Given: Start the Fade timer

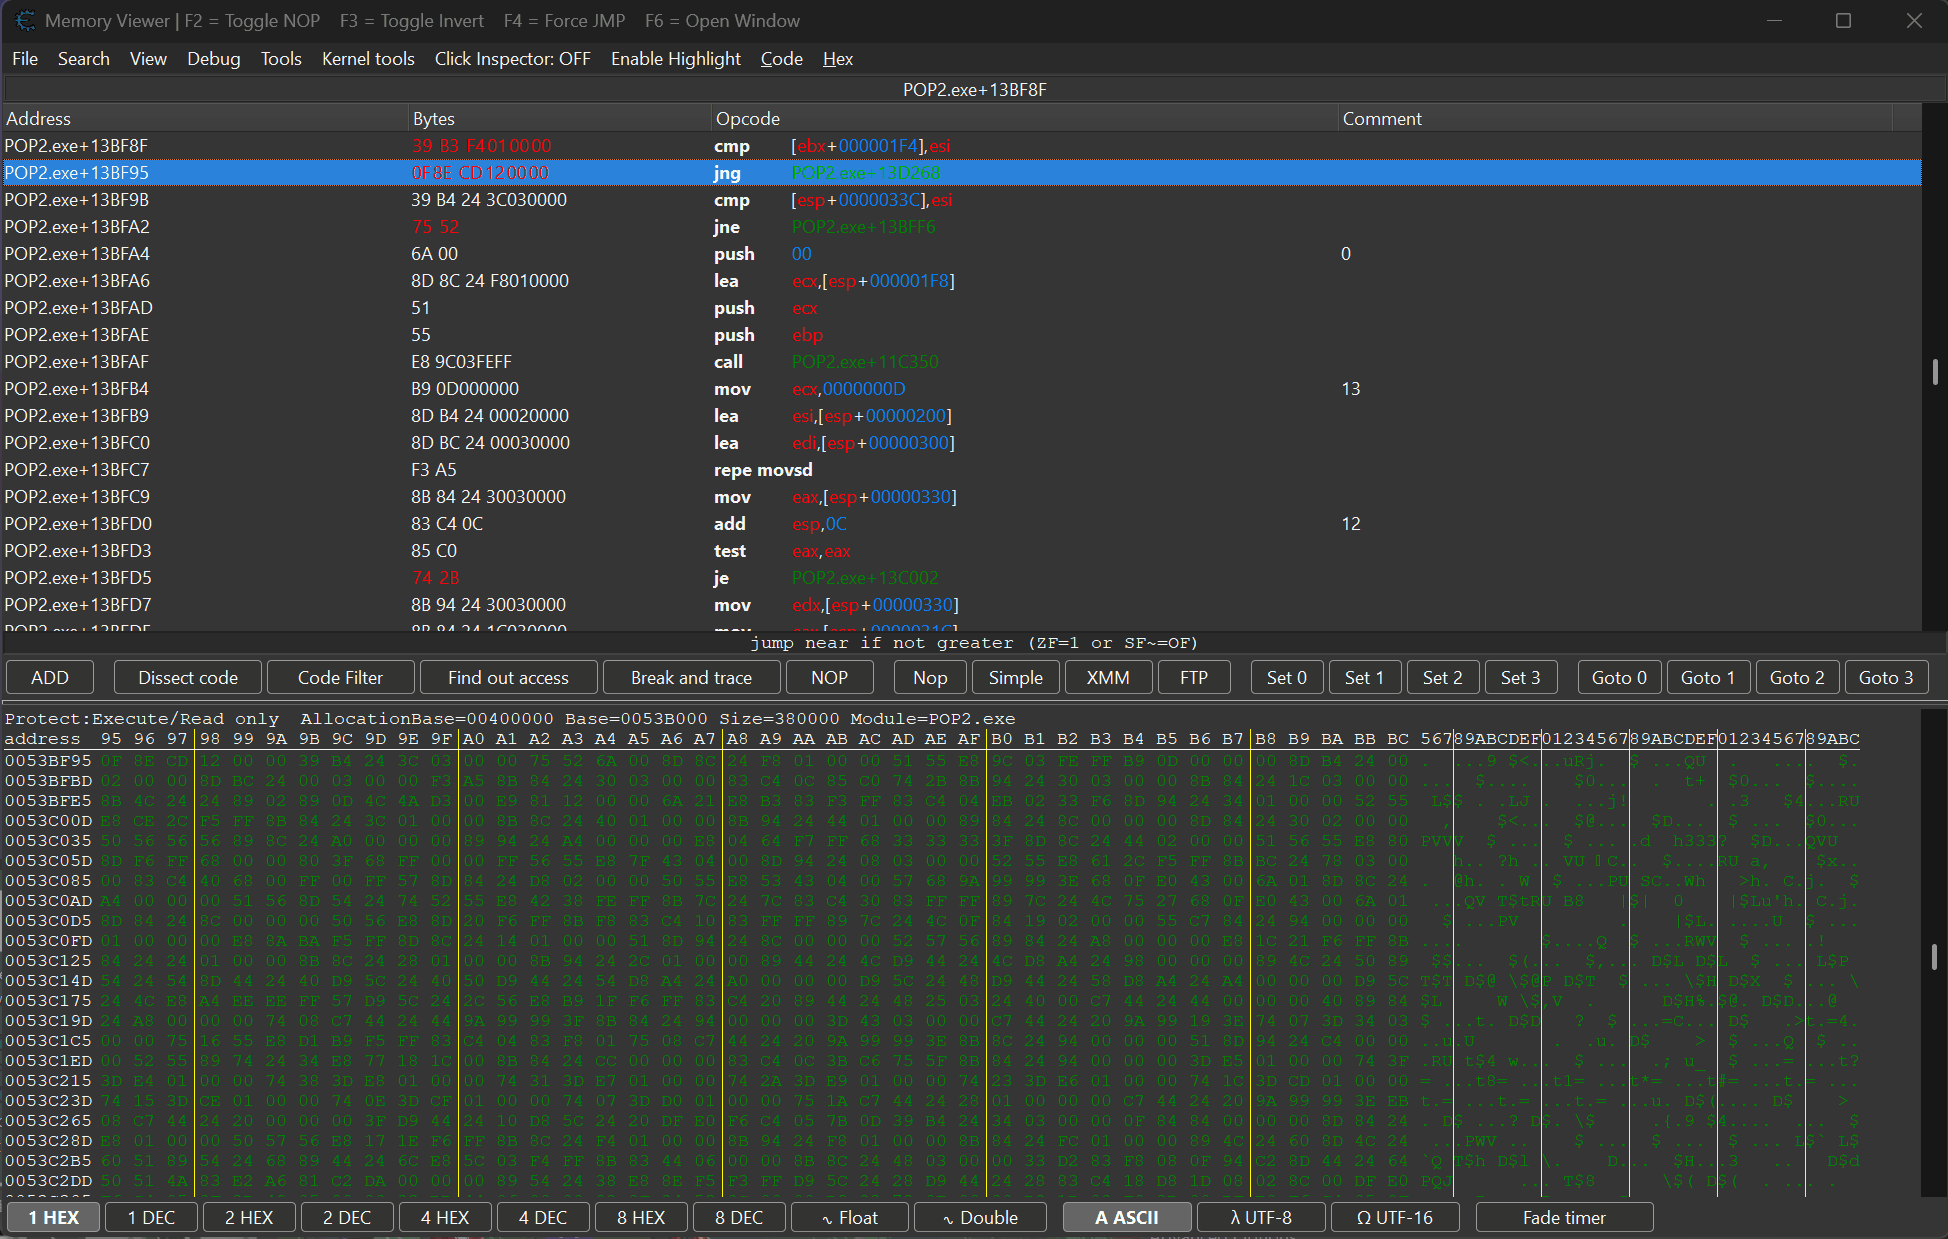Looking at the screenshot, I should coord(1564,1217).
